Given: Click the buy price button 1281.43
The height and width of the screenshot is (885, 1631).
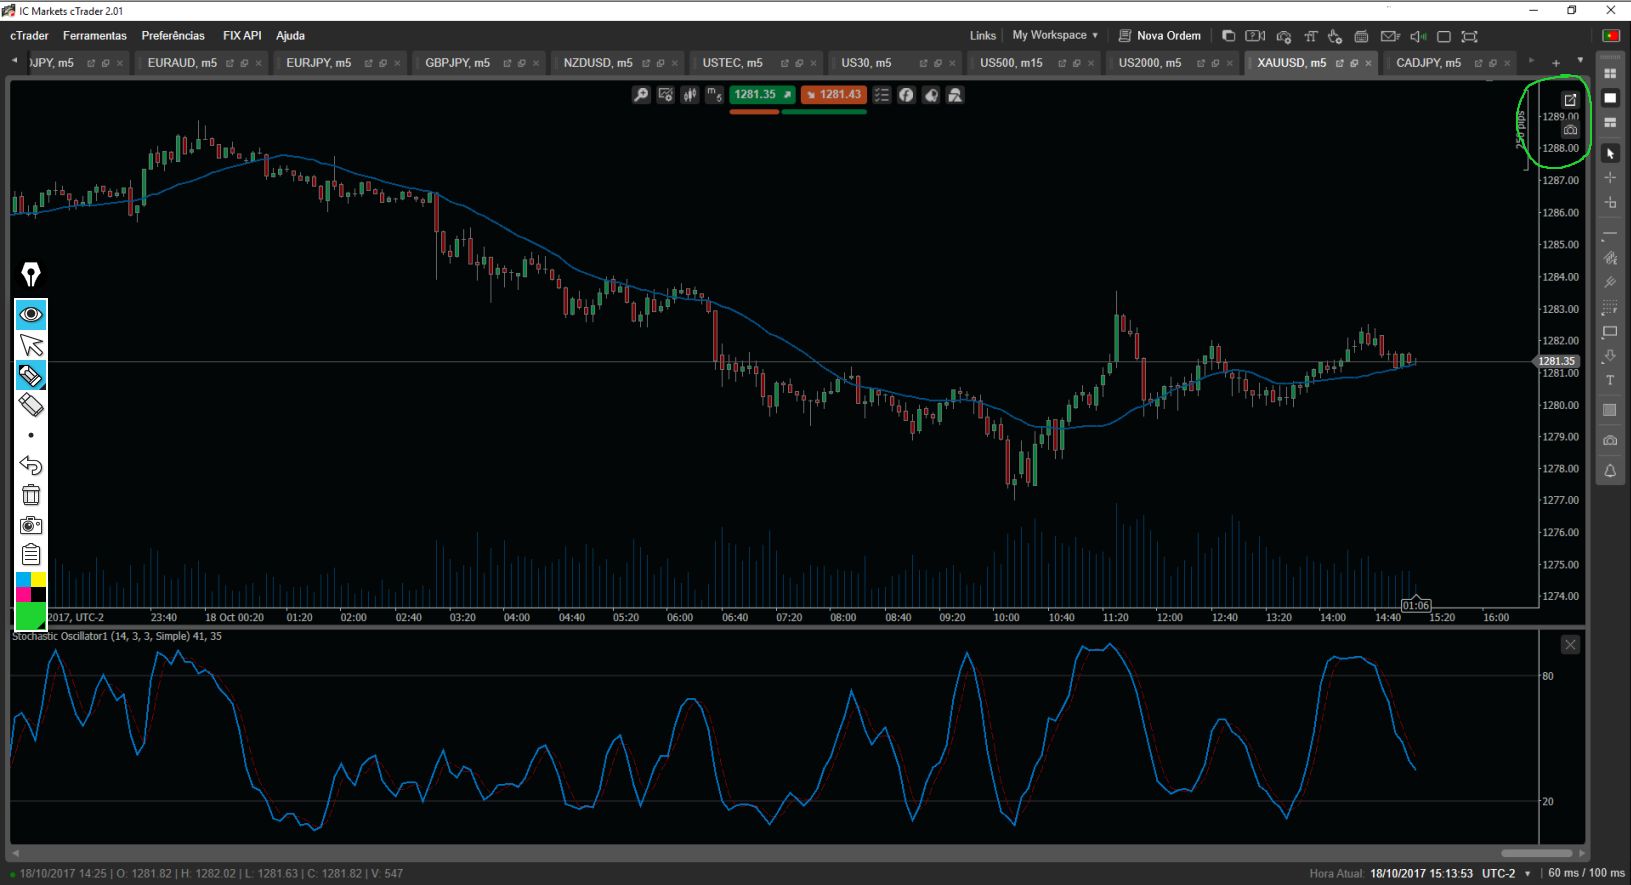Looking at the screenshot, I should (x=832, y=95).
